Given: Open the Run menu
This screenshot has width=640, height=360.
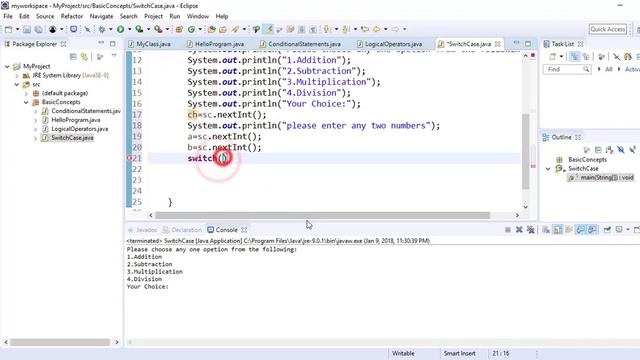Looking at the screenshot, I should (x=175, y=16).
